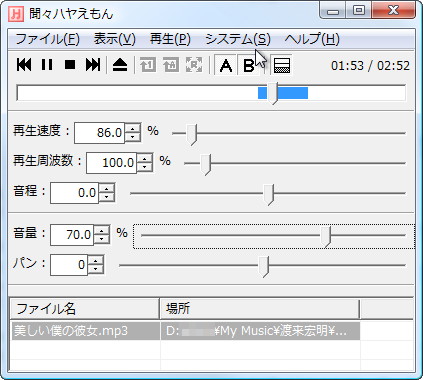Skip to the next track
The image size is (423, 380).
coord(93,65)
